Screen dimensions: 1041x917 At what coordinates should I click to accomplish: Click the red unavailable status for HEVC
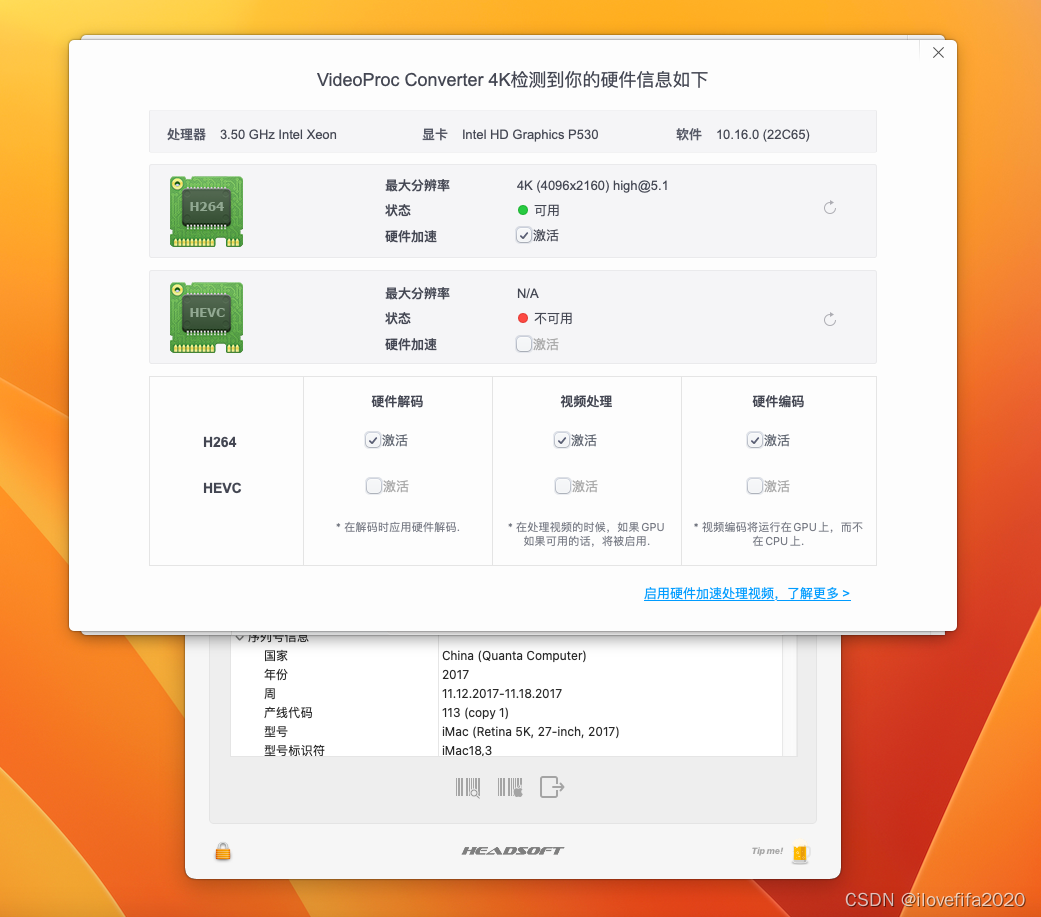click(545, 318)
